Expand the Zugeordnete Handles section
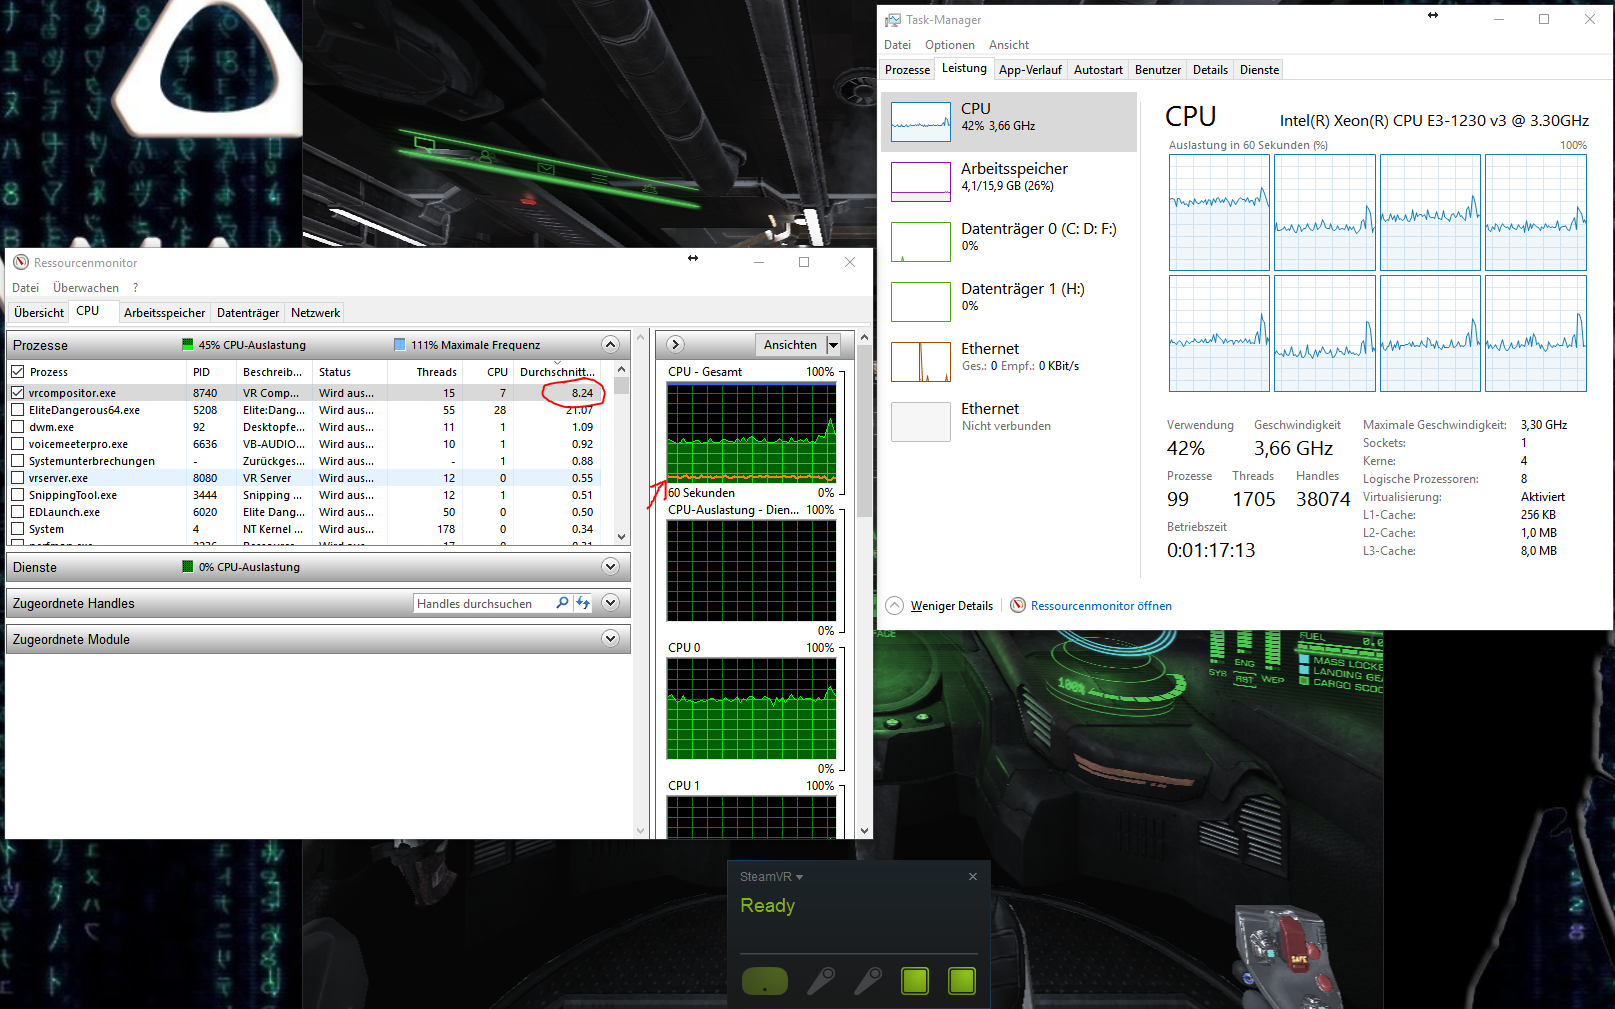 [610, 602]
